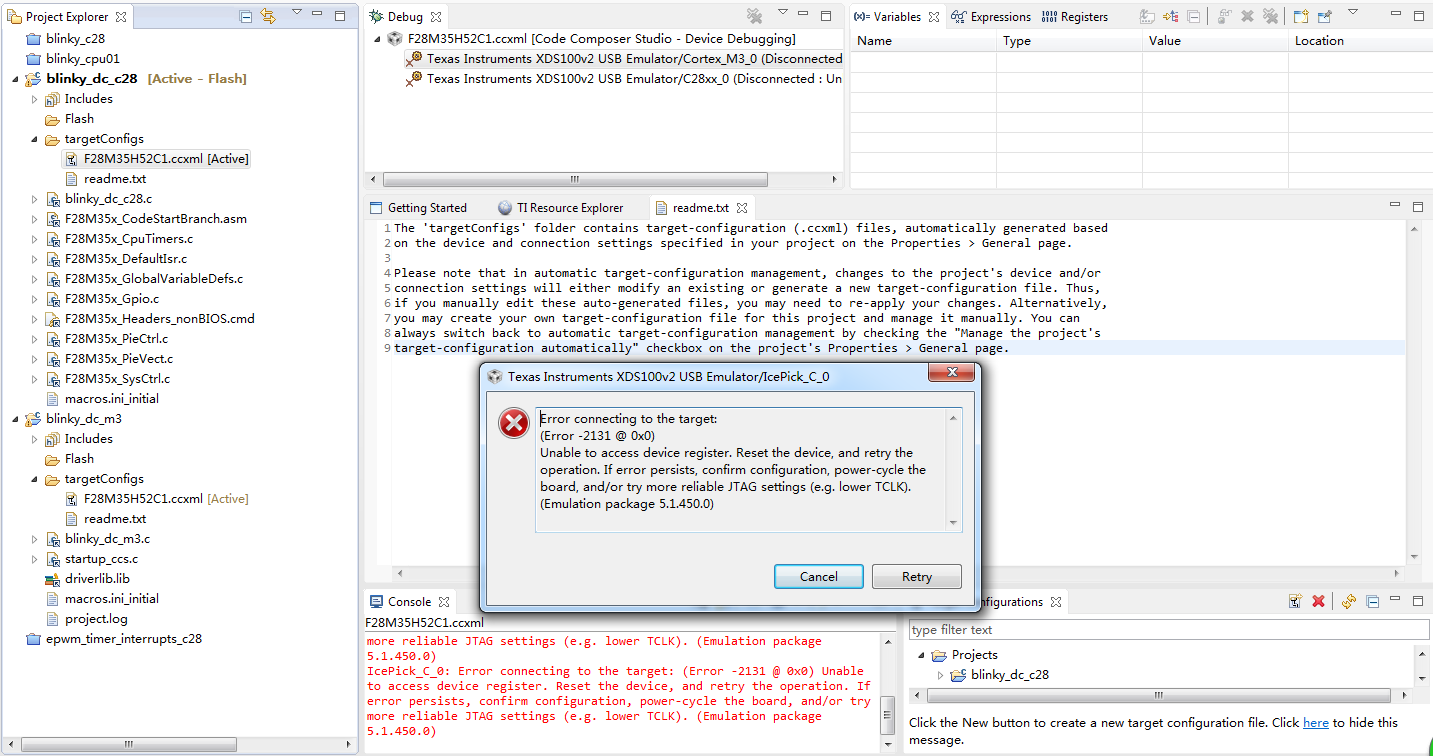The width and height of the screenshot is (1433, 756).
Task: Expand blinky_dc_c28 under Projects in Target Configurations
Action: coord(940,675)
